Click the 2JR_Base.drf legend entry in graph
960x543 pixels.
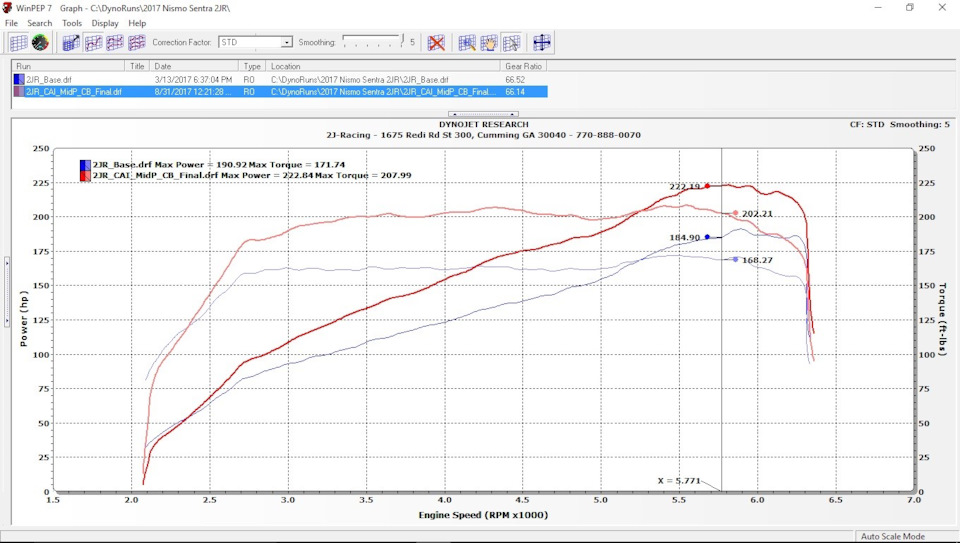pyautogui.click(x=212, y=165)
